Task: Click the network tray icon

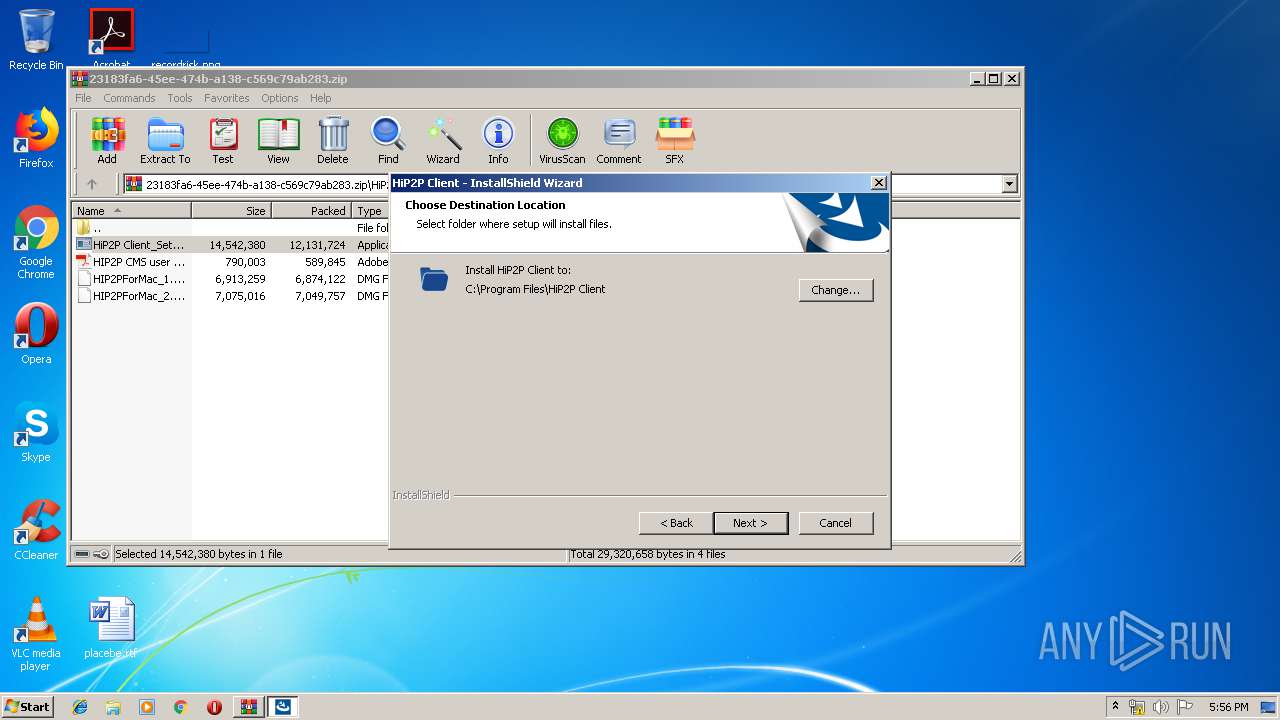Action: [1137, 707]
